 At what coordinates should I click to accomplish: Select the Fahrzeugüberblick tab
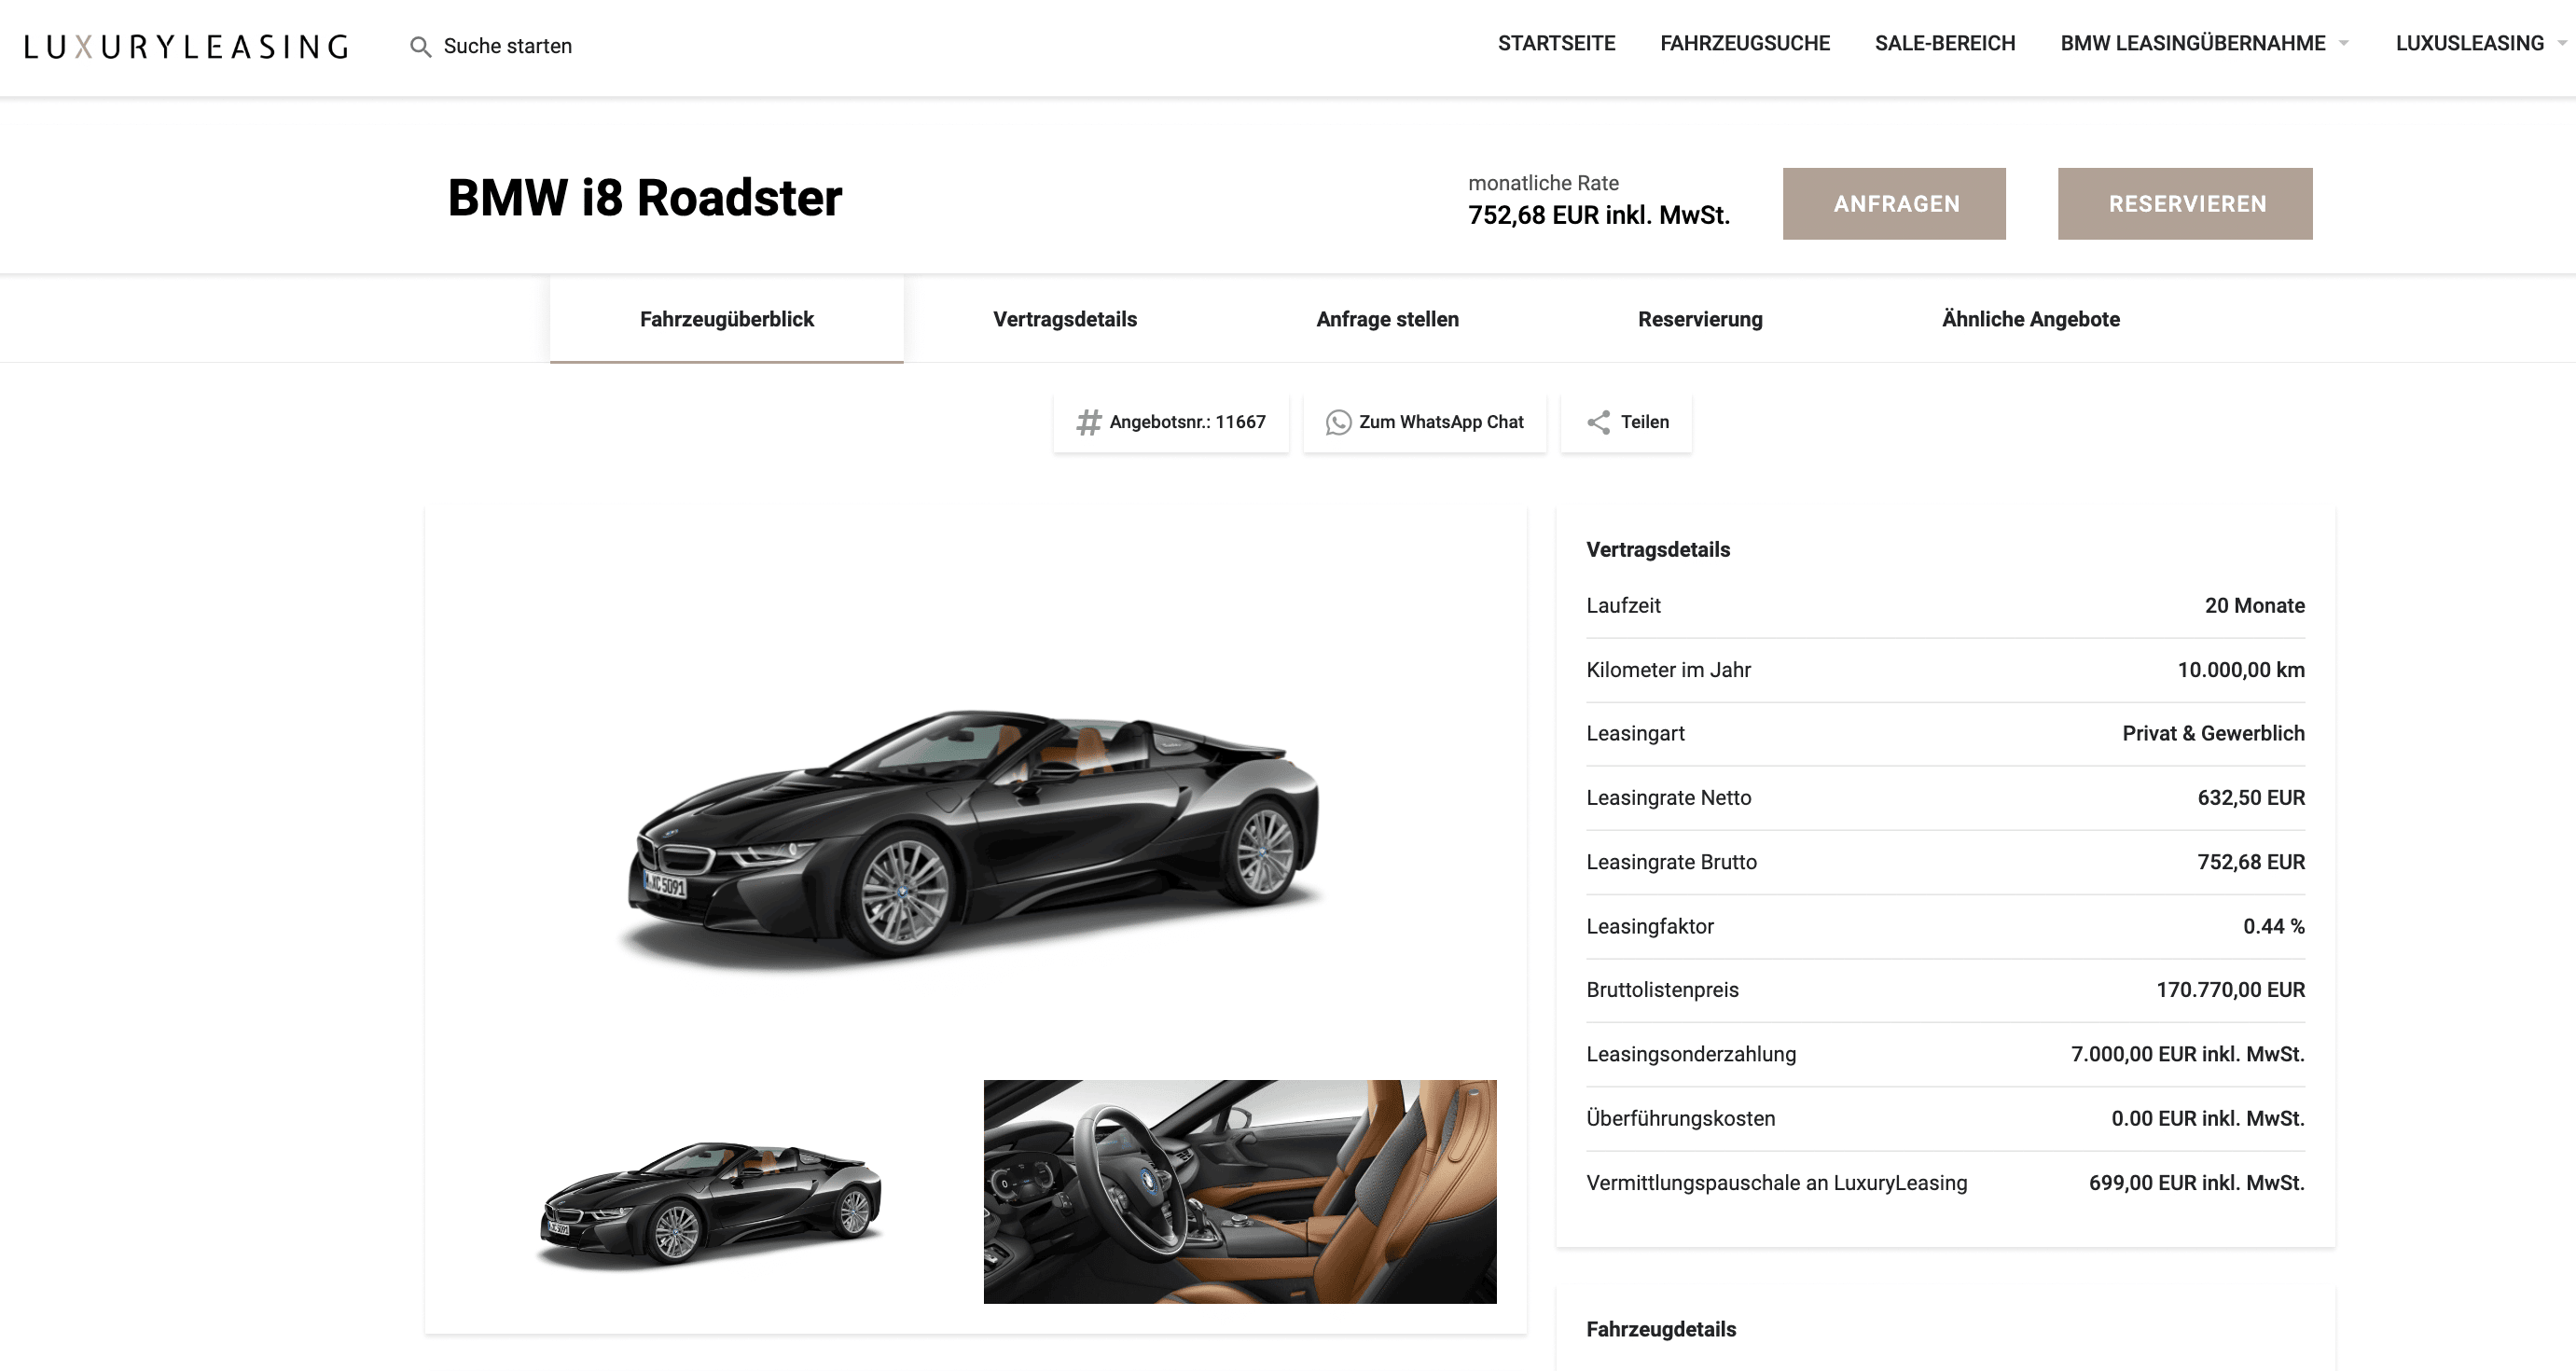[x=727, y=319]
